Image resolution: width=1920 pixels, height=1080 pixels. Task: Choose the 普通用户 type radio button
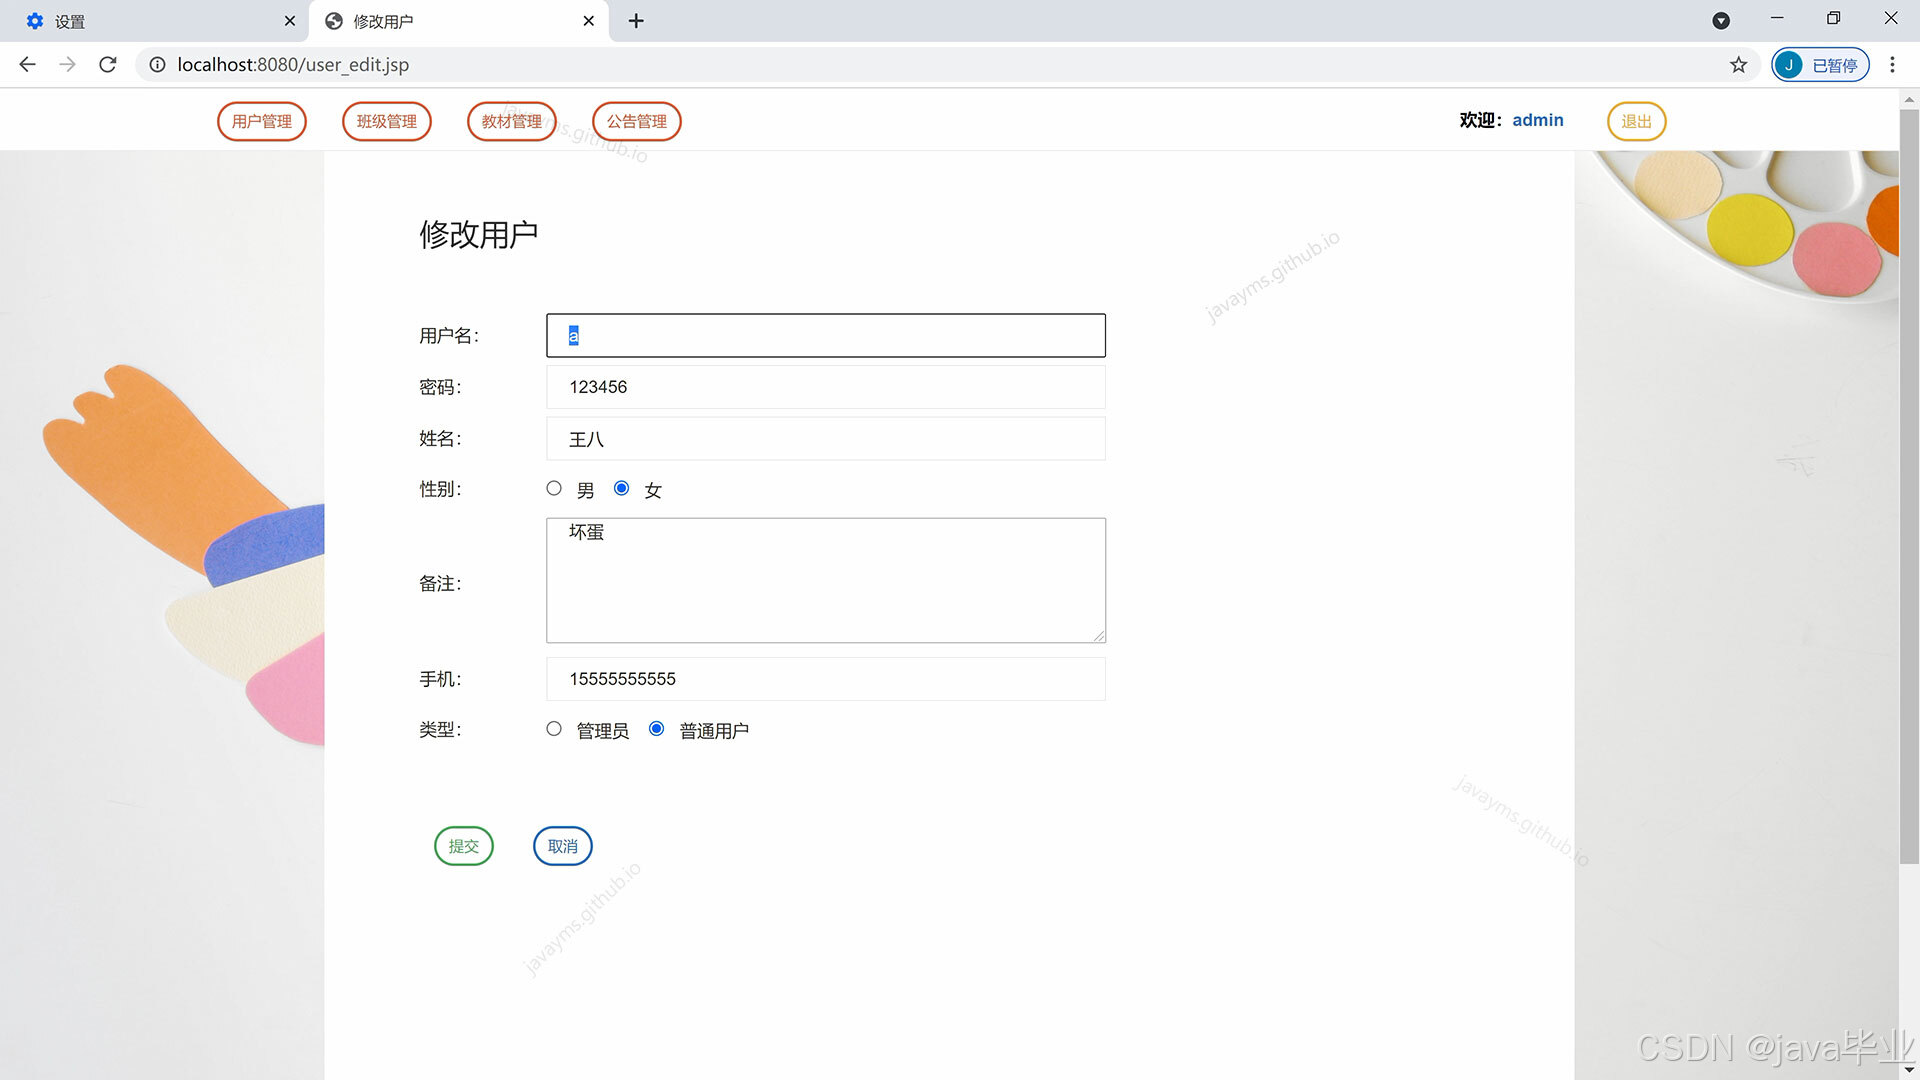click(x=657, y=729)
